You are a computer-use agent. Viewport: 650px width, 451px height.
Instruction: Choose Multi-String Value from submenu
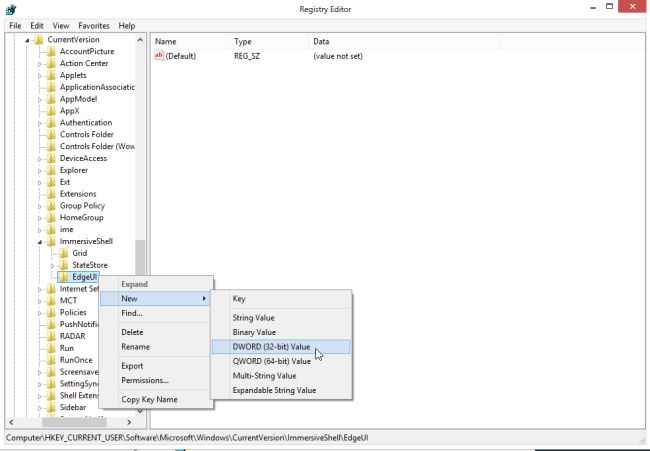point(281,376)
